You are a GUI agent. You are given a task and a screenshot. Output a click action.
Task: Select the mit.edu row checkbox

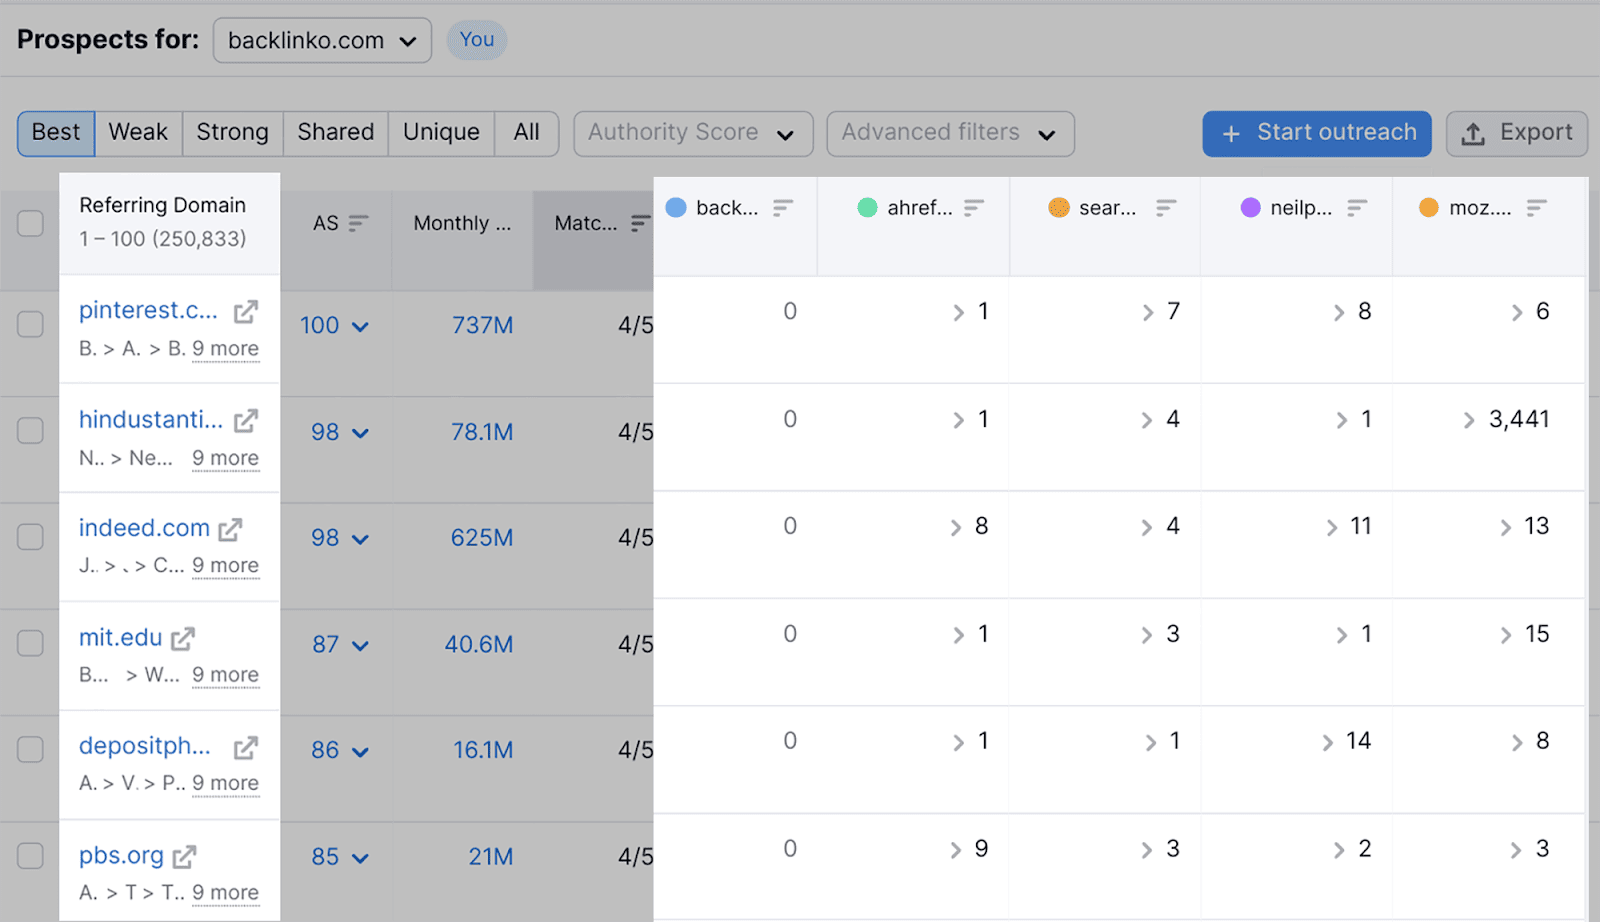pyautogui.click(x=31, y=643)
